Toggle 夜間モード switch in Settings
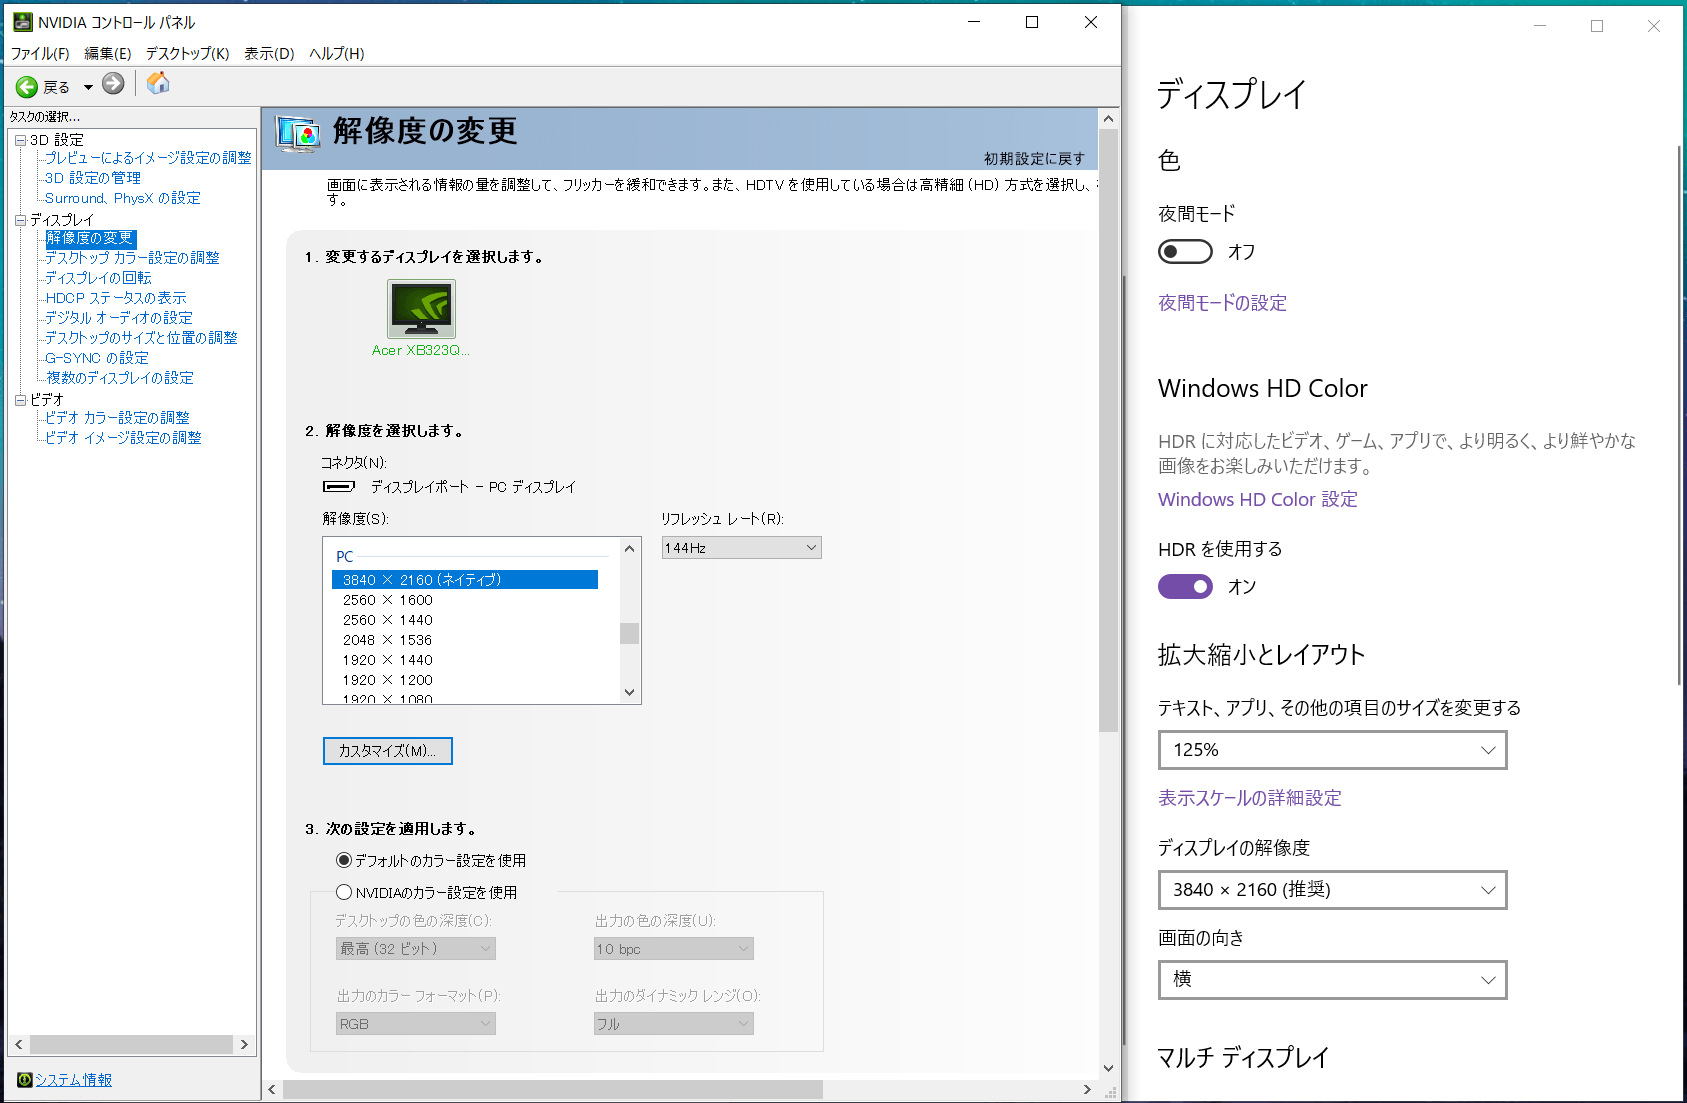 click(x=1185, y=252)
